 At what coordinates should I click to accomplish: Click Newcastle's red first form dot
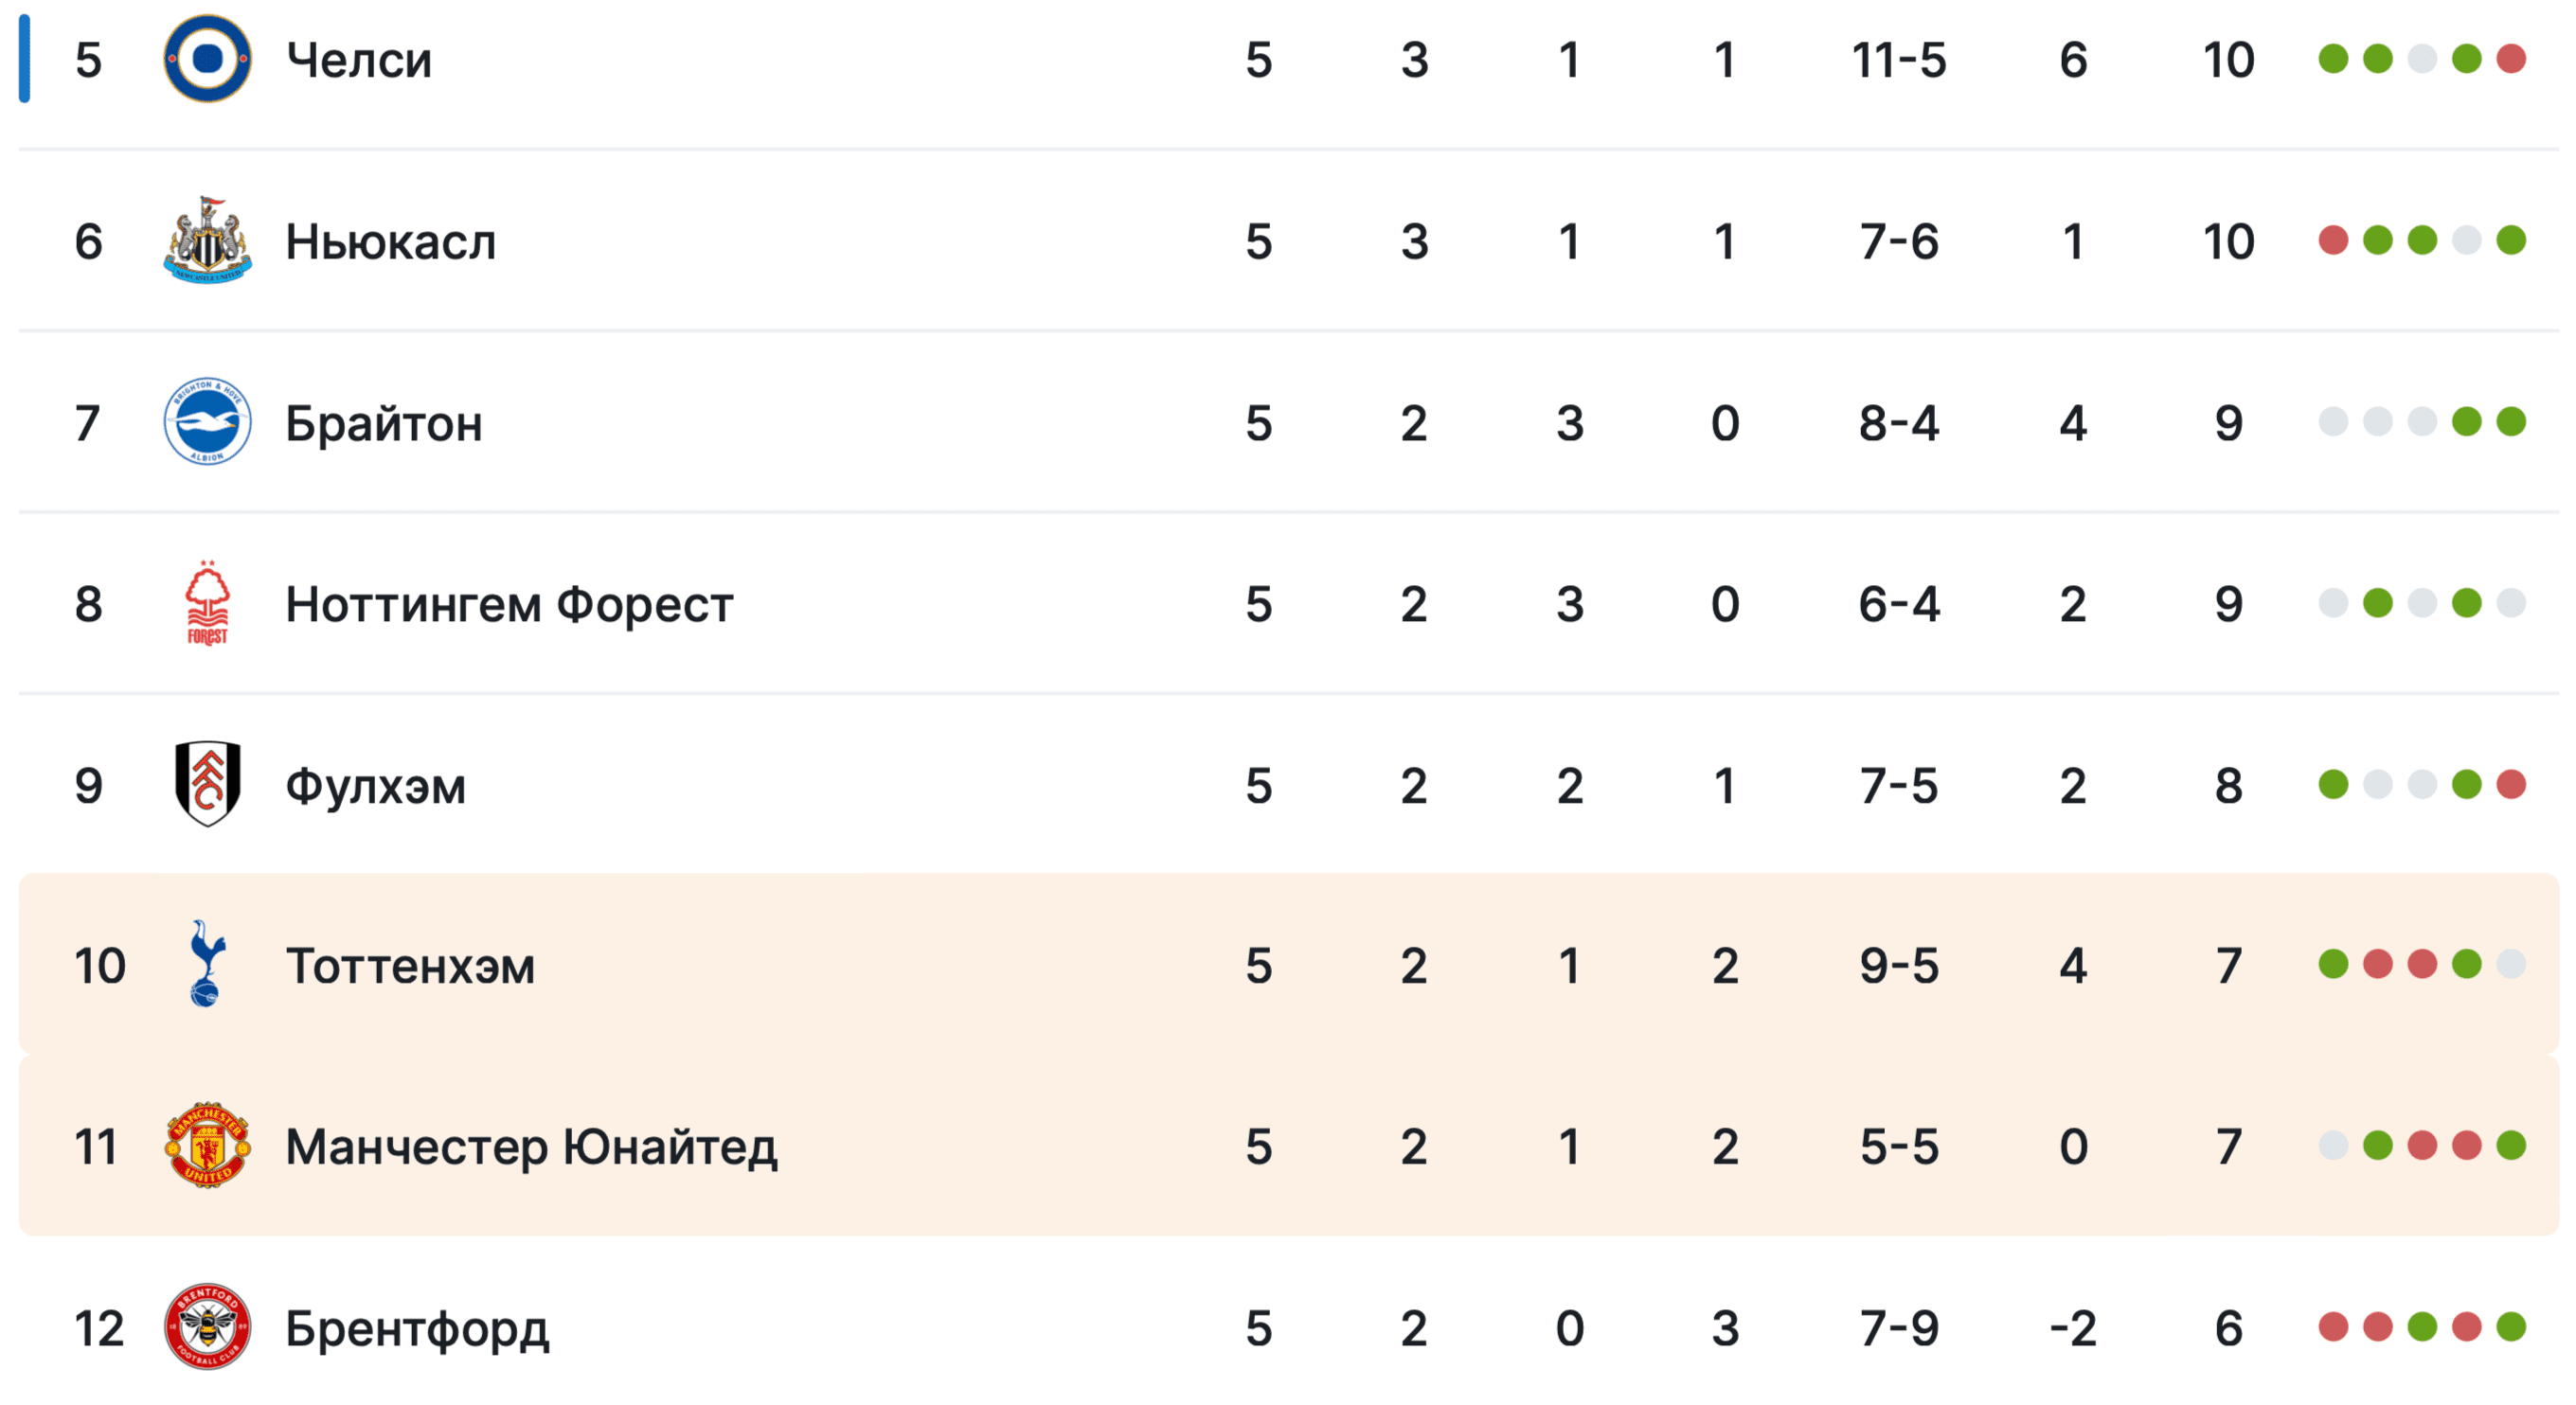coord(2333,241)
